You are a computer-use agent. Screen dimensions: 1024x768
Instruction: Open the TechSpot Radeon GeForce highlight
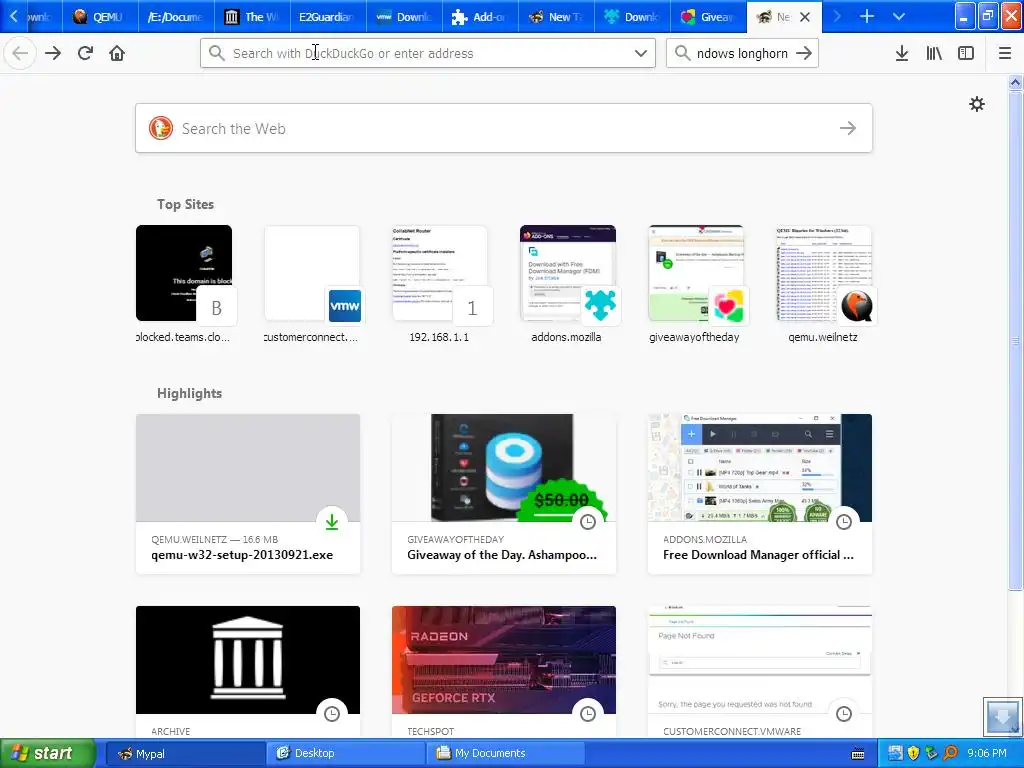click(x=504, y=671)
